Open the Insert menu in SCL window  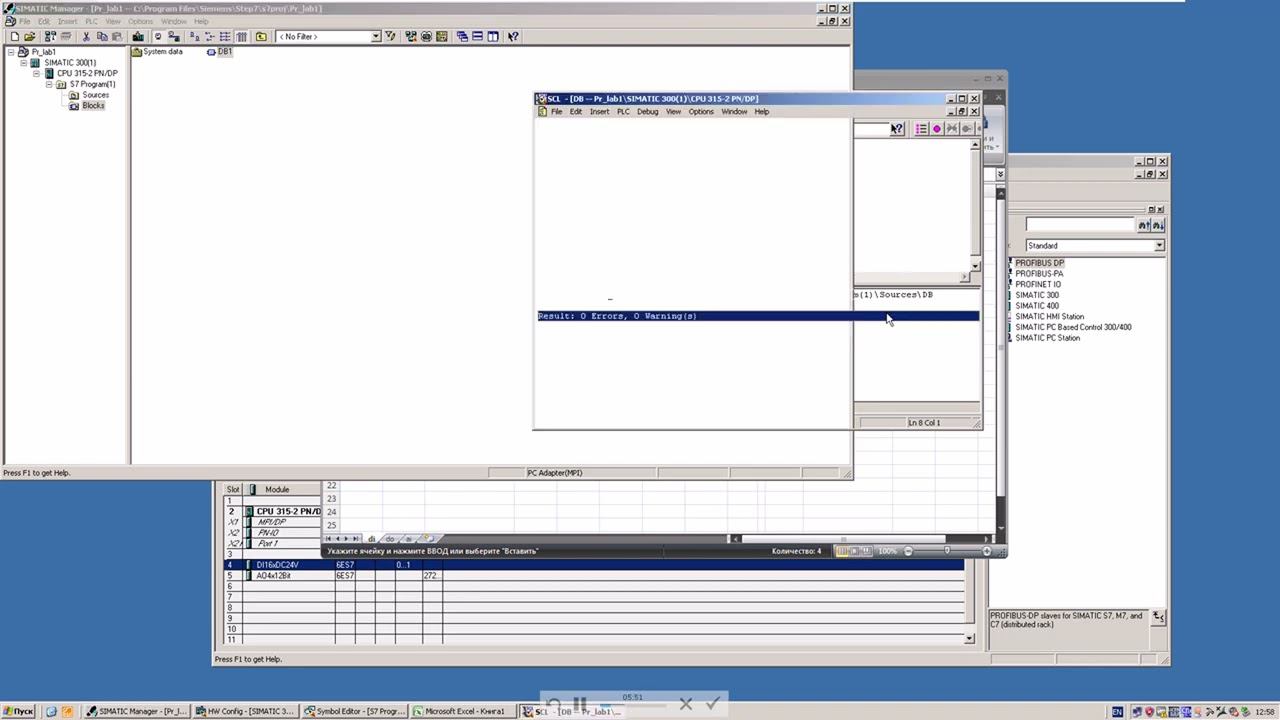pyautogui.click(x=599, y=112)
